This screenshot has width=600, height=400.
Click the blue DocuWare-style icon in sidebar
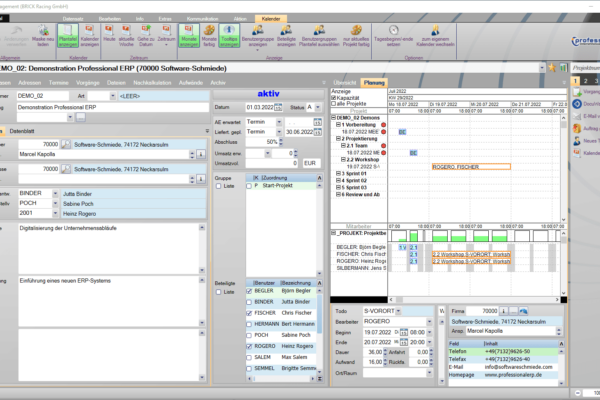(x=577, y=104)
